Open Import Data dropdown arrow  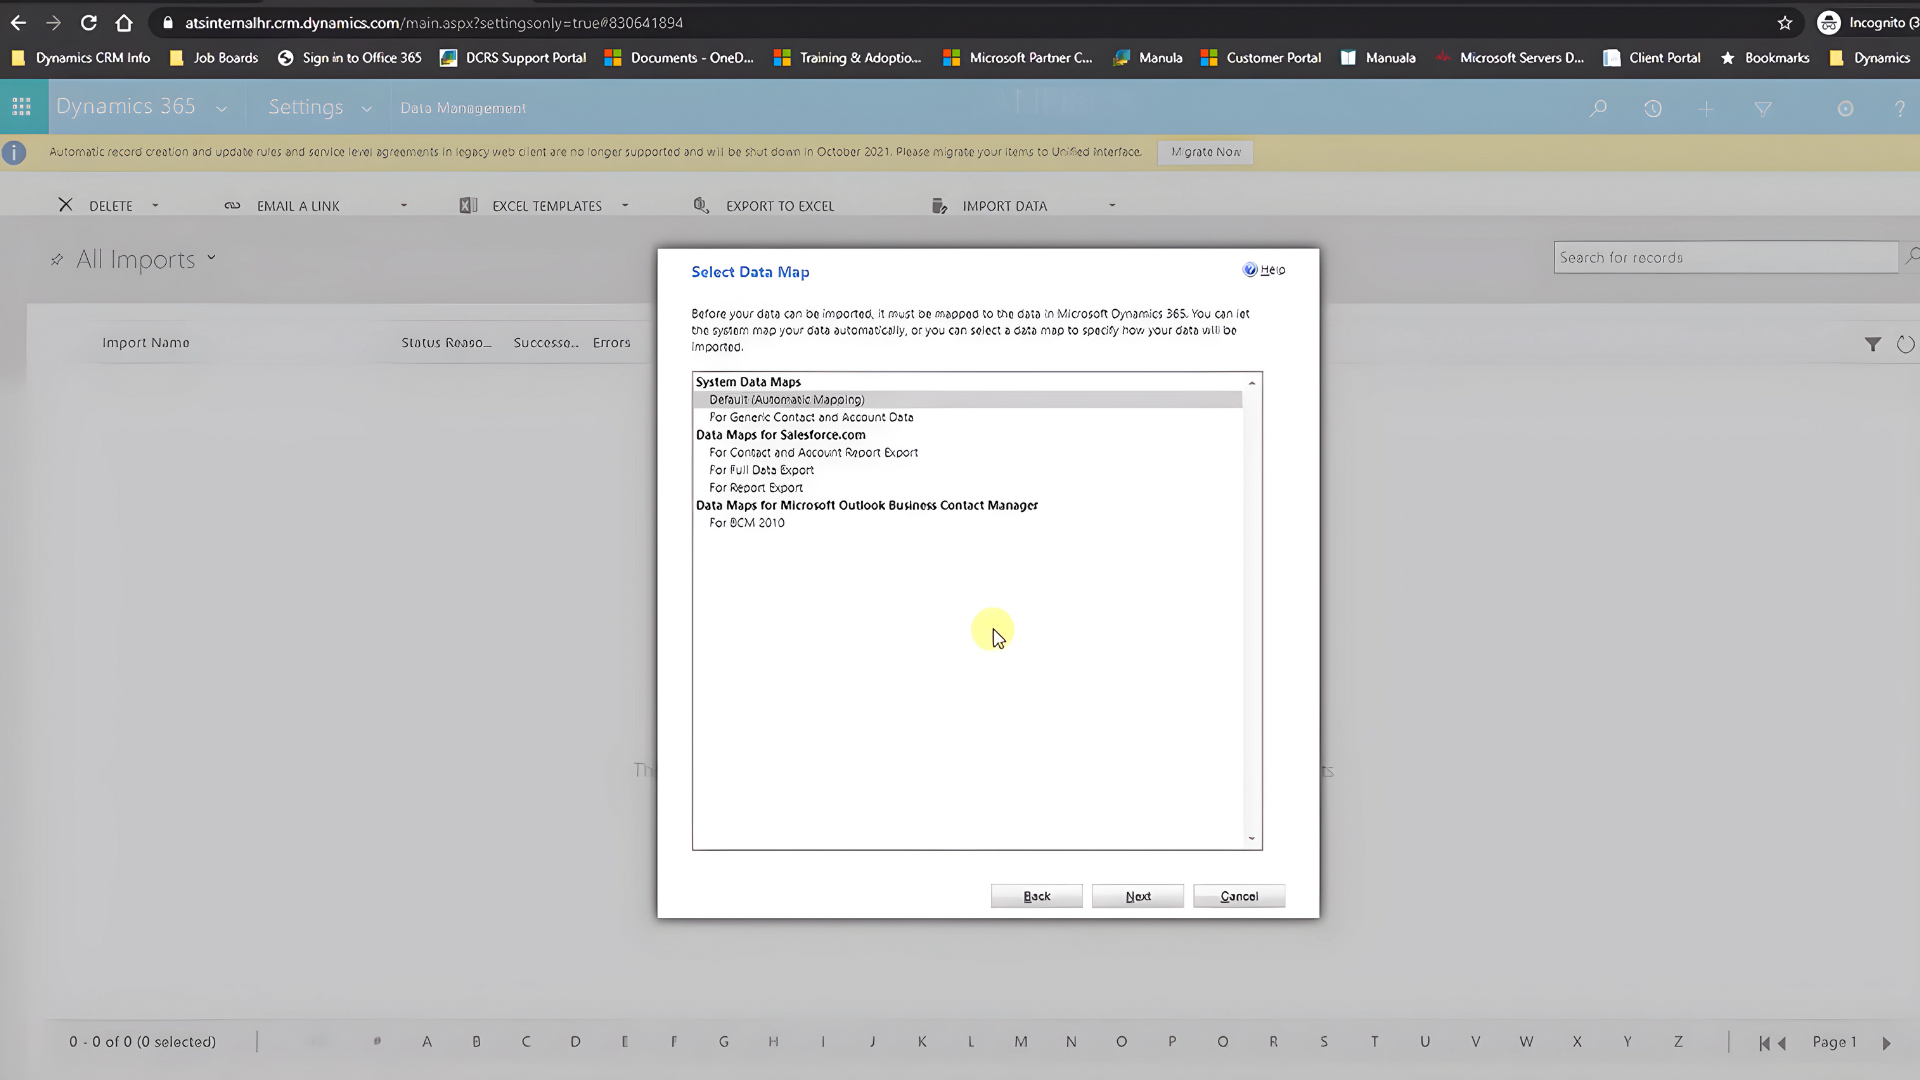[x=1112, y=205]
